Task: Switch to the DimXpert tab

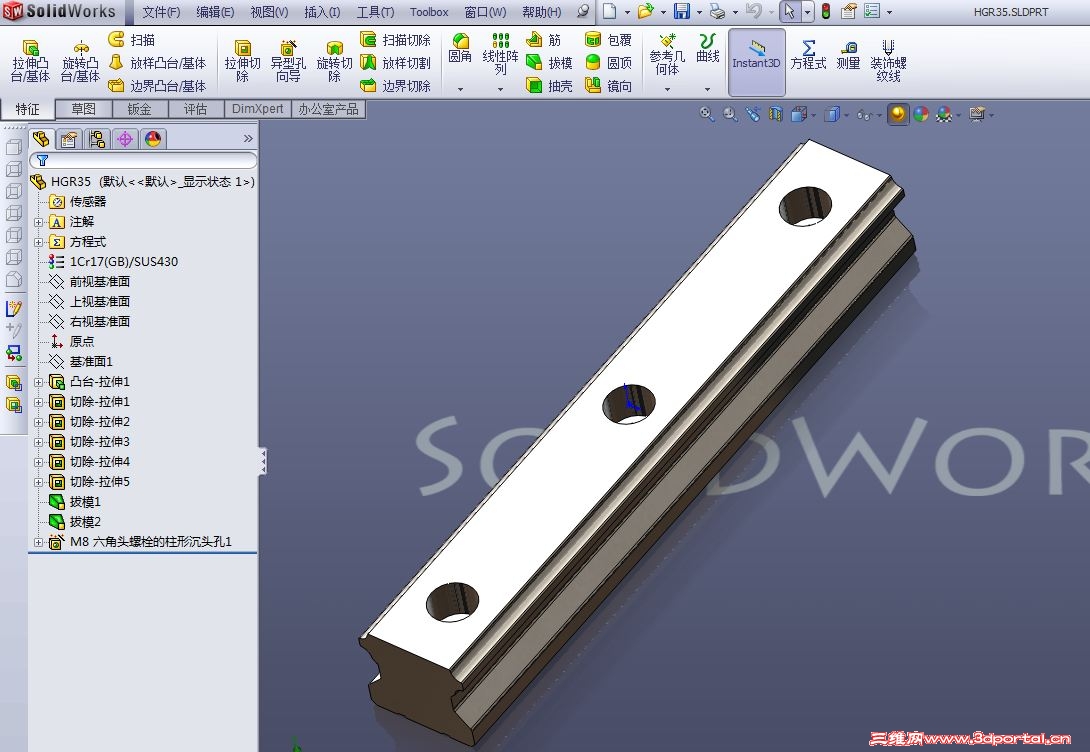Action: [258, 109]
